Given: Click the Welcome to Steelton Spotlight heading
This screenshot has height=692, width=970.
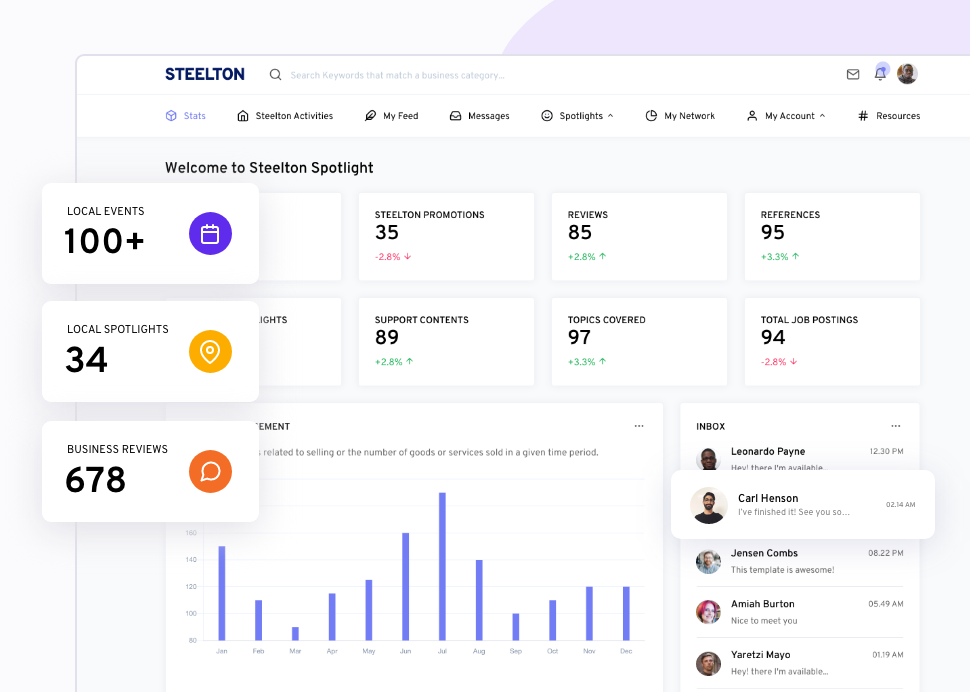Looking at the screenshot, I should coord(269,168).
